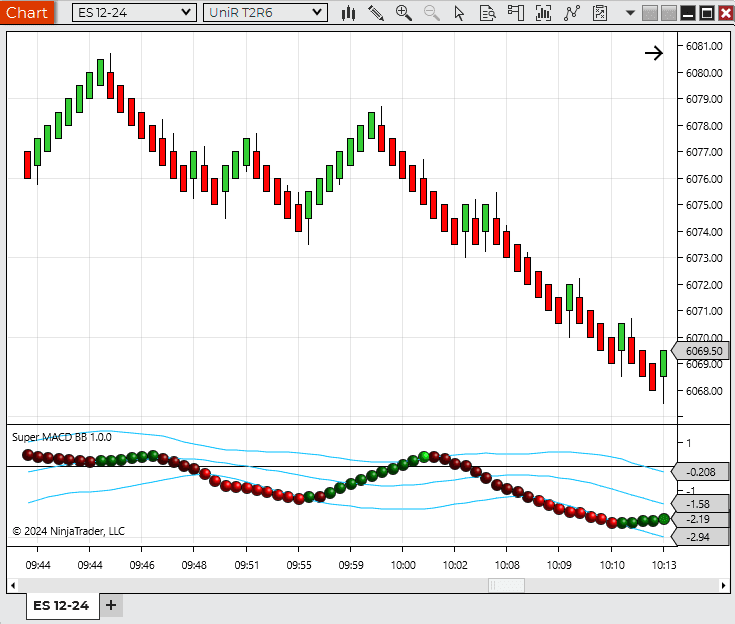735x624 pixels.
Task: Add a new tab with plus button
Action: [111, 605]
